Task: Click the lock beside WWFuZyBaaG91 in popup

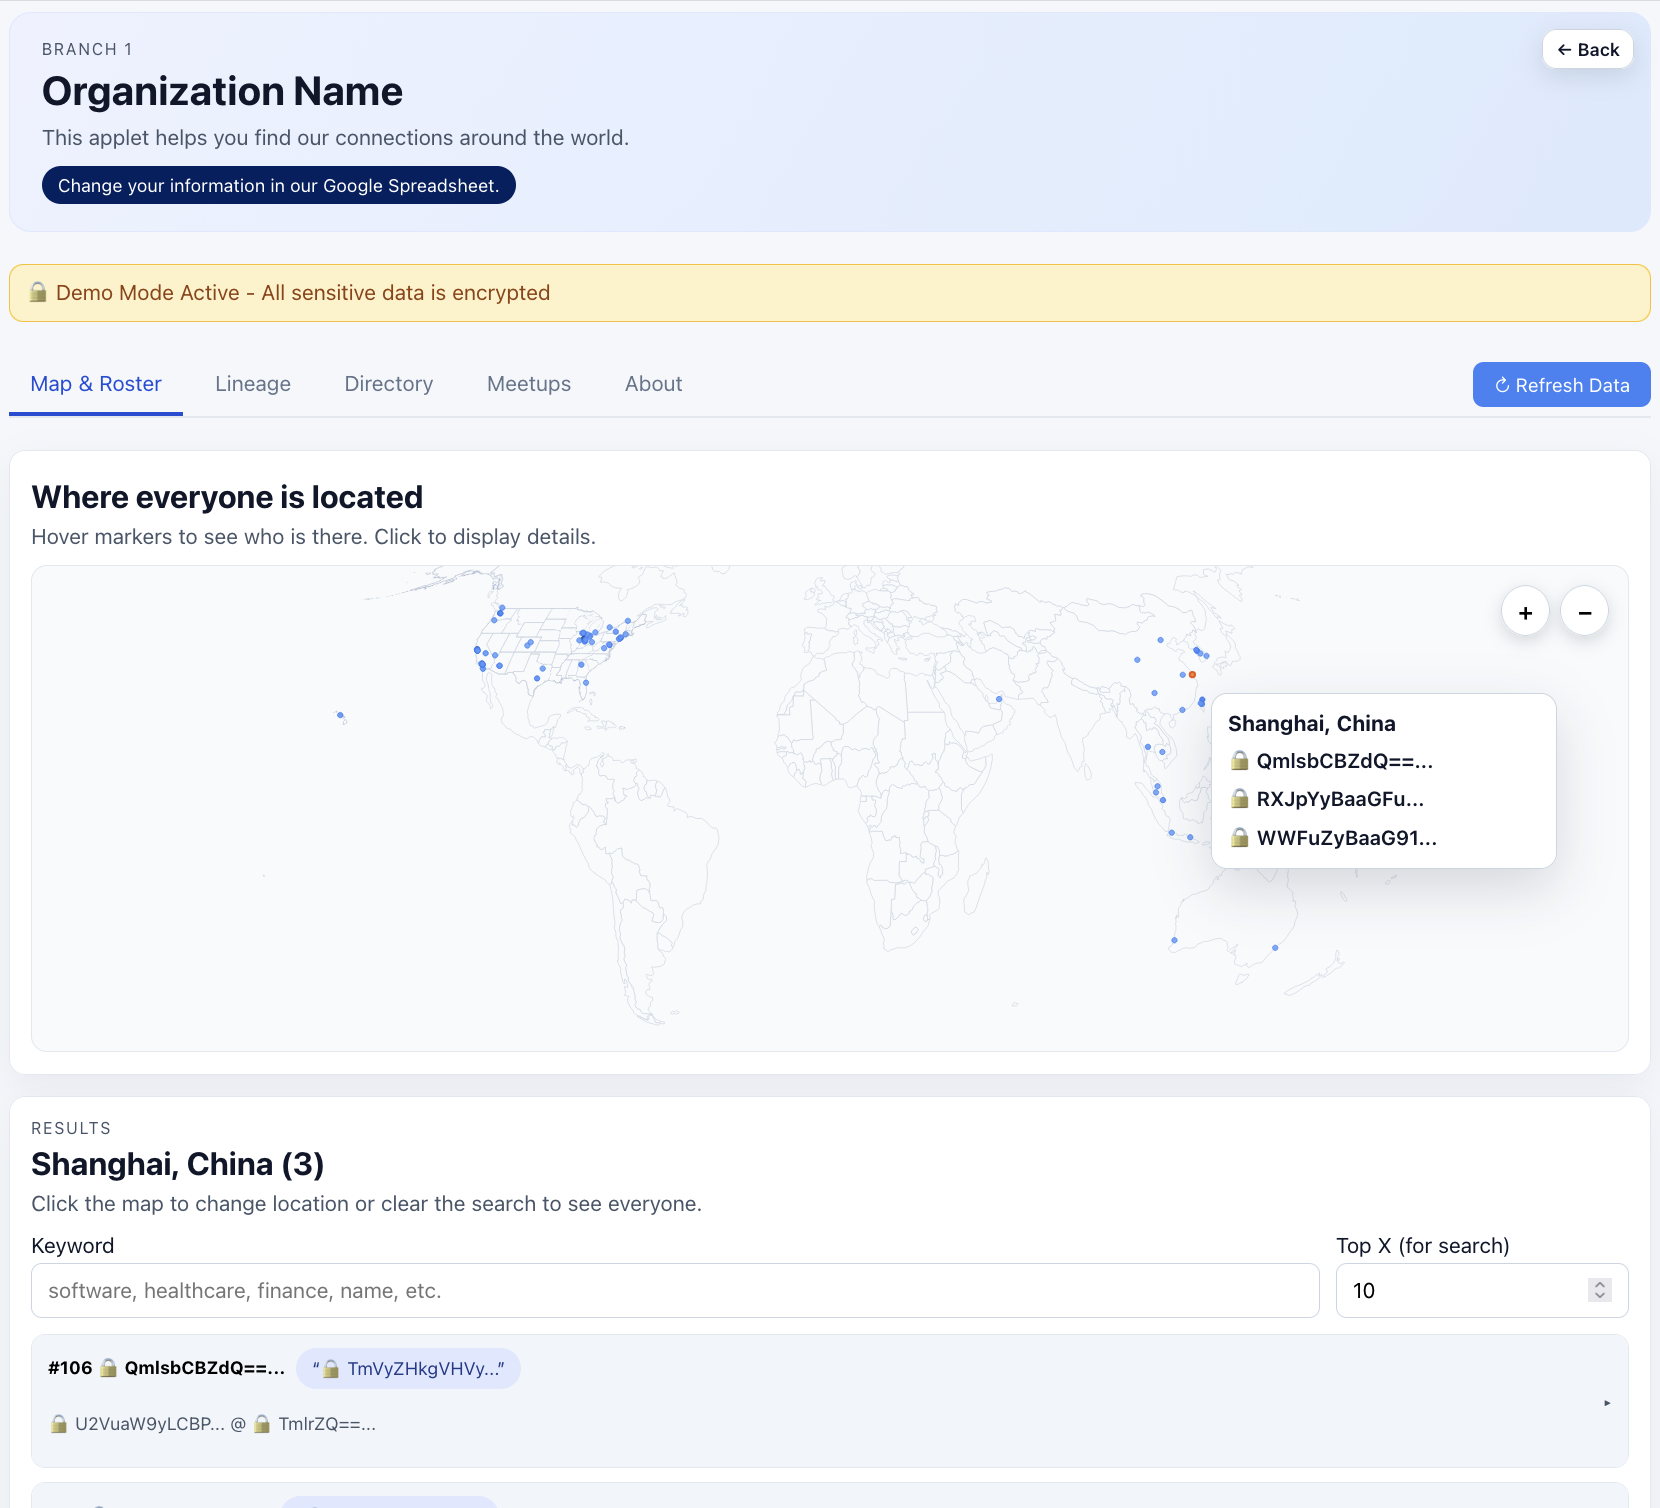Action: [1240, 838]
